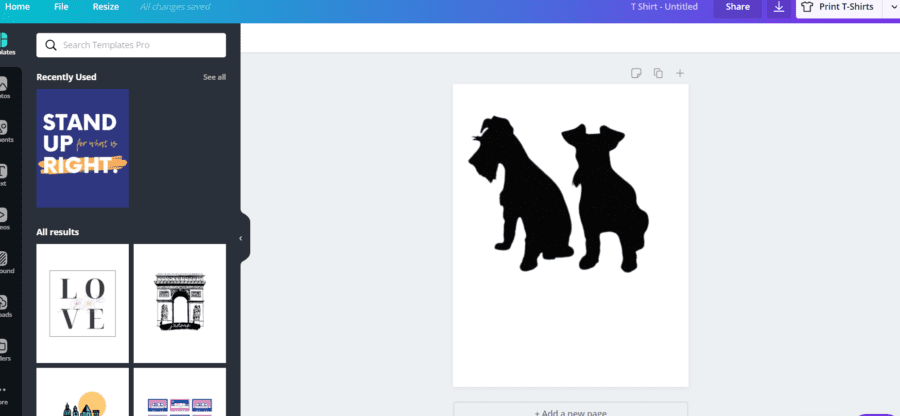Select the Templates sidebar tab
900x416 pixels.
tap(5, 44)
